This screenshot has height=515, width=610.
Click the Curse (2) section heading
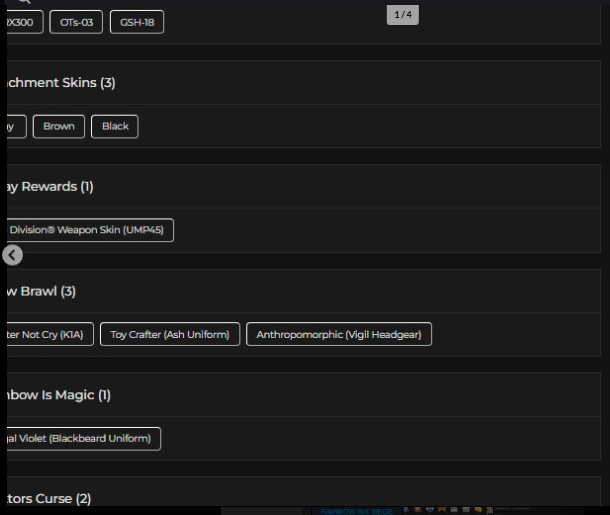tap(49, 499)
